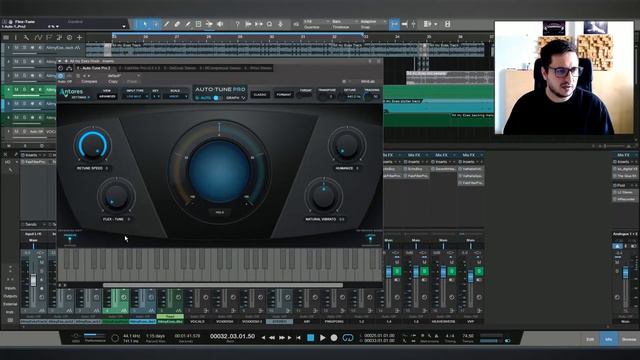
Task: Select the Listen speaker tool in the toolbar
Action: tap(220, 24)
